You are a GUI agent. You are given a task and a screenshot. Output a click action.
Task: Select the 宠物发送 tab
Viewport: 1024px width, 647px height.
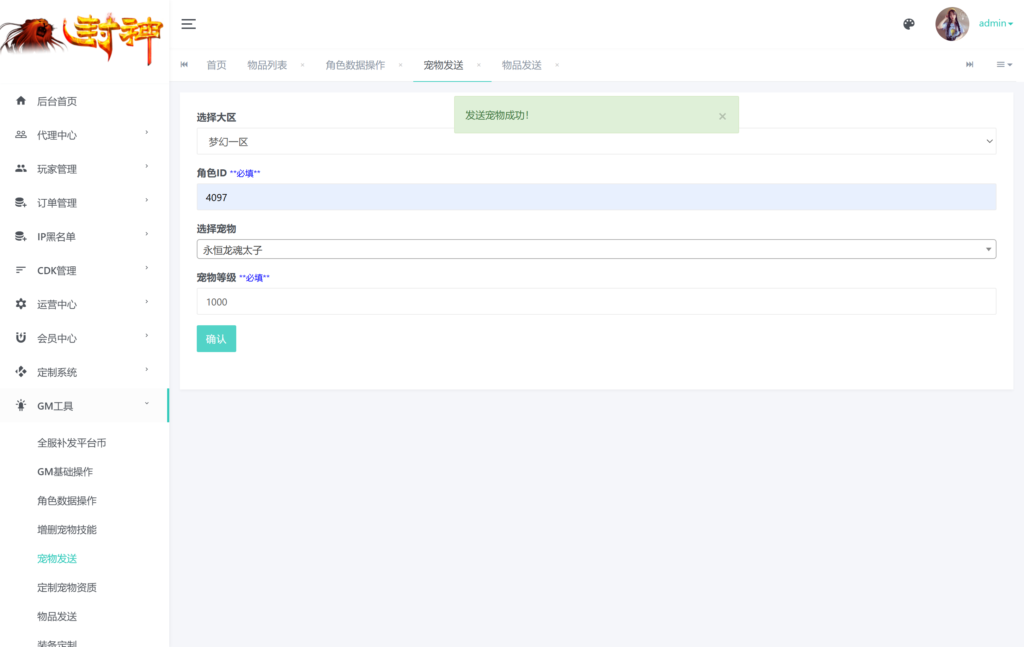443,65
